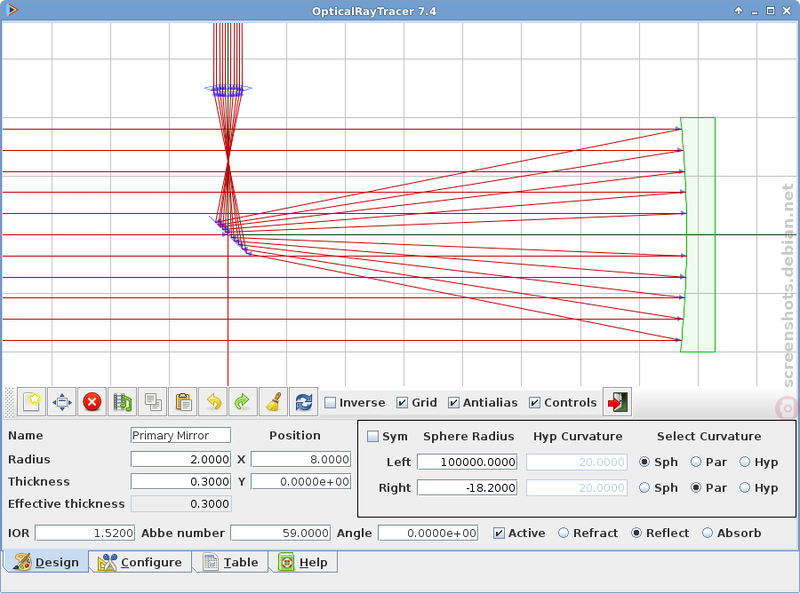Select the small blue lens at top

228,90
